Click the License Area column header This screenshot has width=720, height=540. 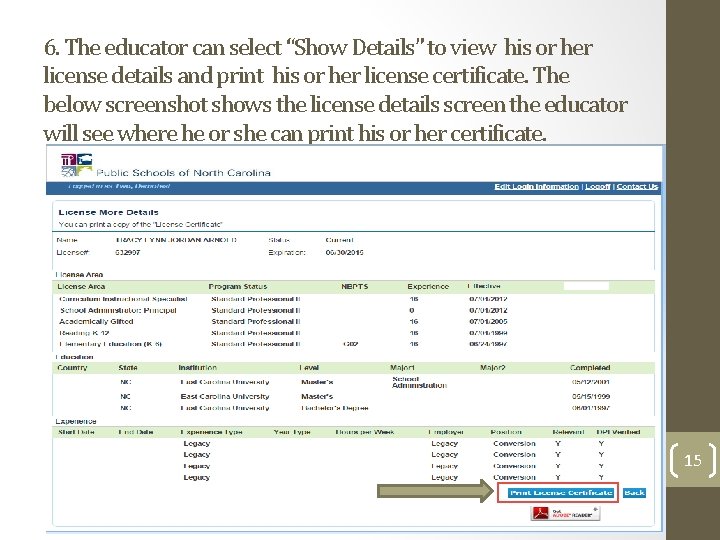click(x=81, y=287)
